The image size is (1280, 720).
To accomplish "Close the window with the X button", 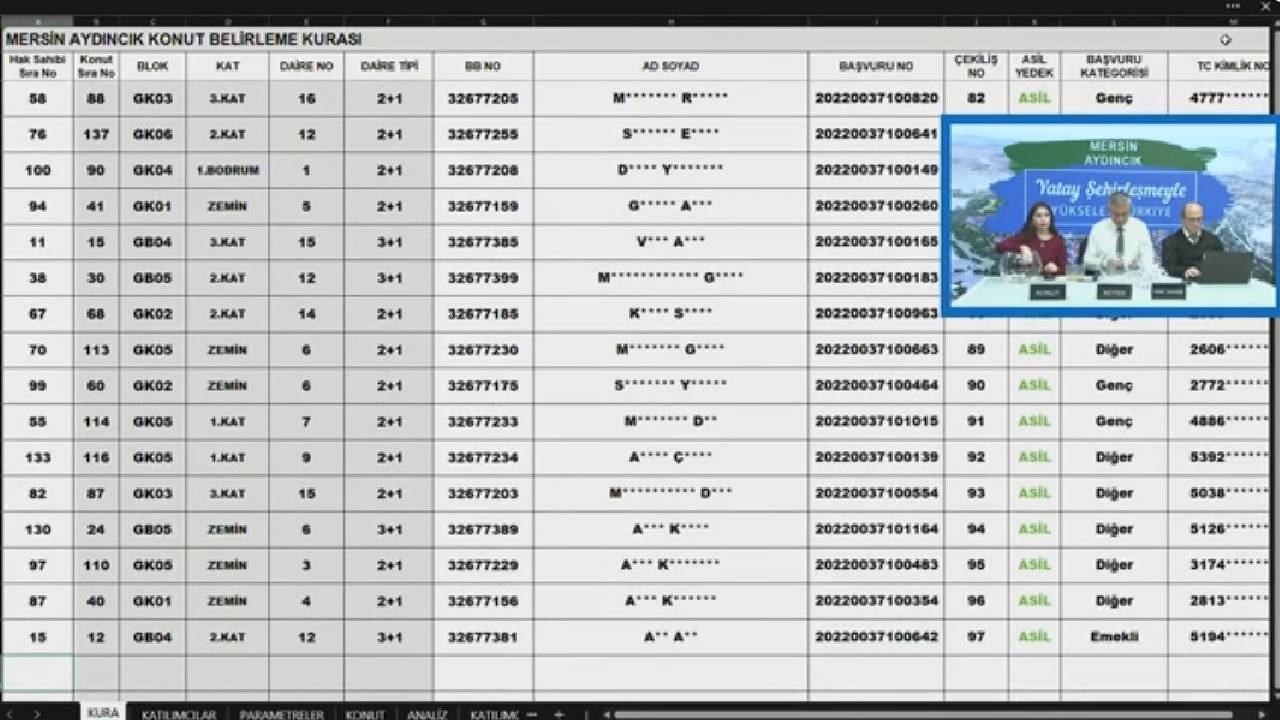I will (1264, 6).
